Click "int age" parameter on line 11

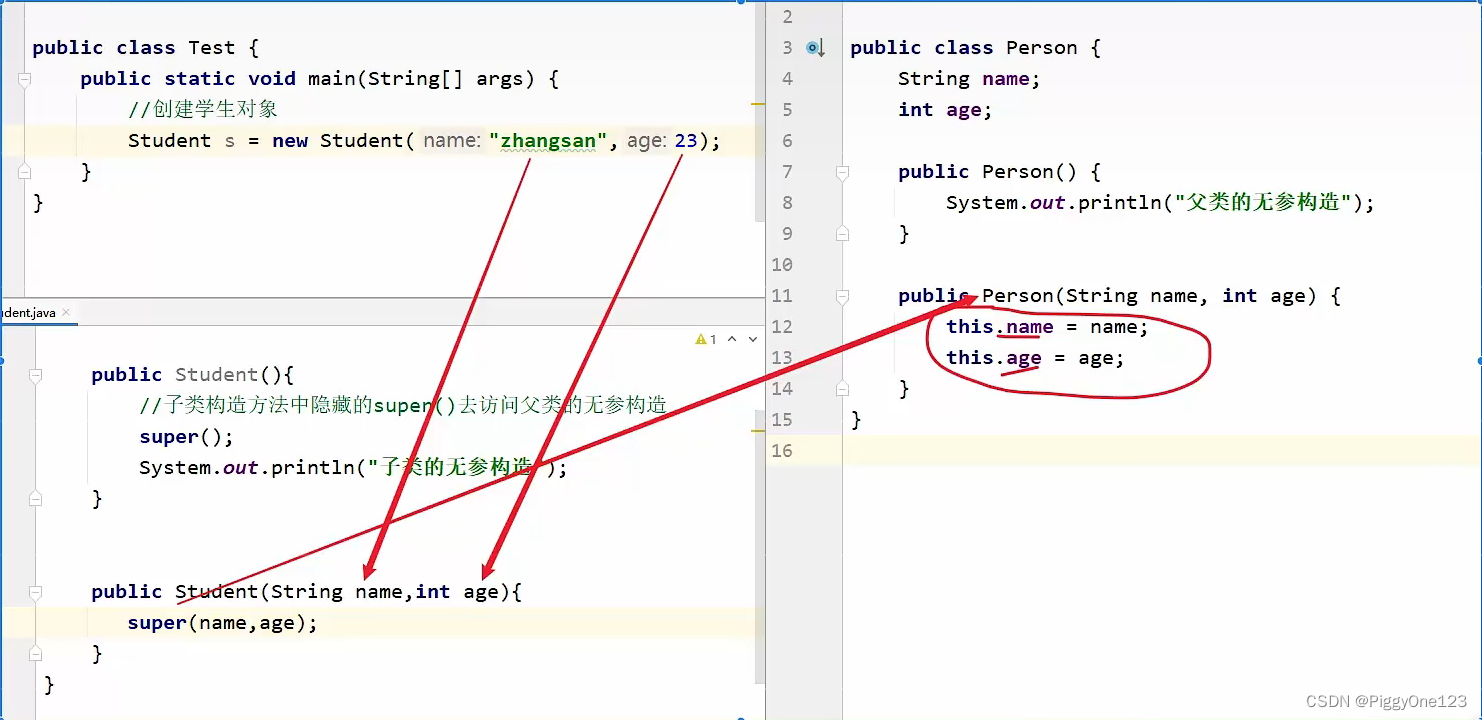click(1264, 296)
